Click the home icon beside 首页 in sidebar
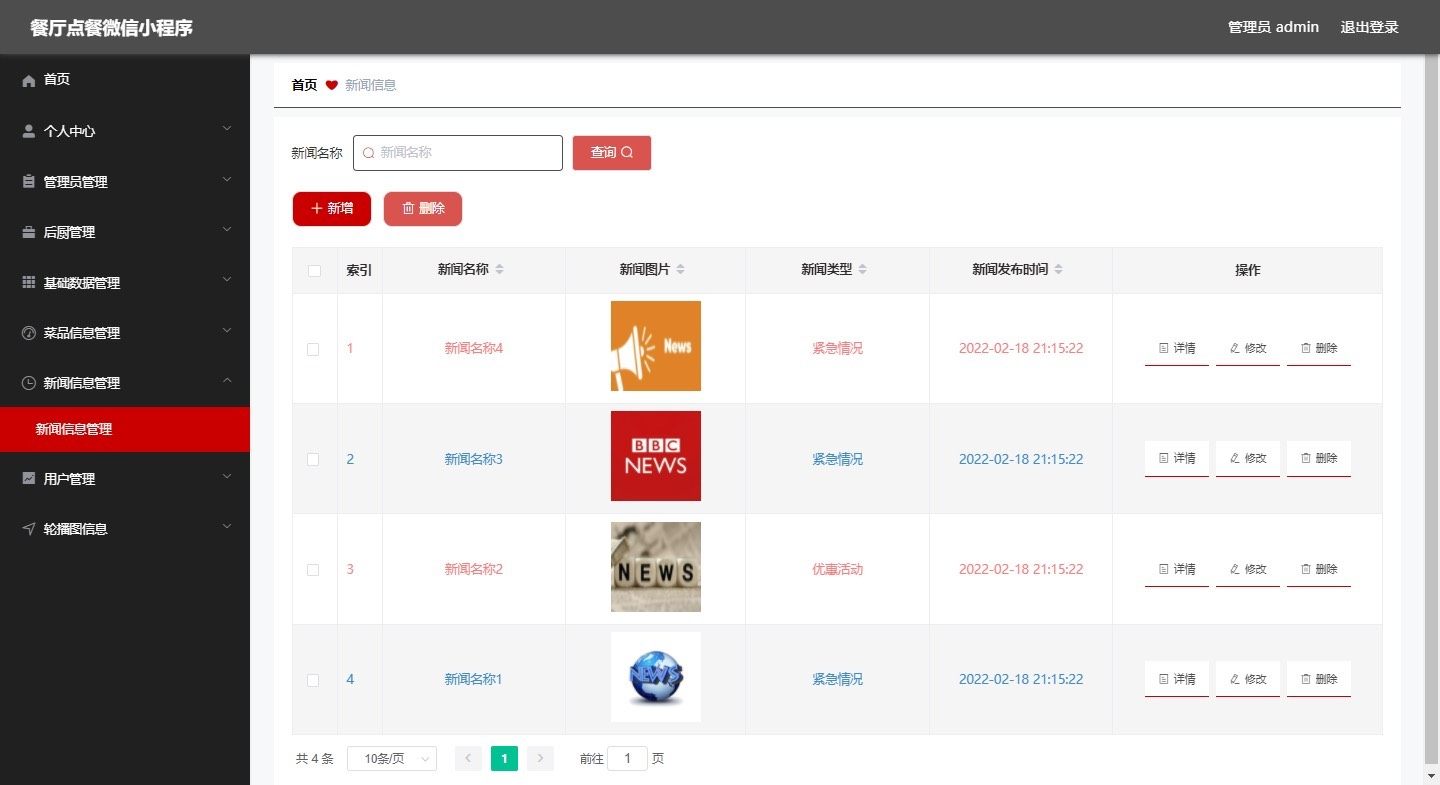 pyautogui.click(x=29, y=80)
